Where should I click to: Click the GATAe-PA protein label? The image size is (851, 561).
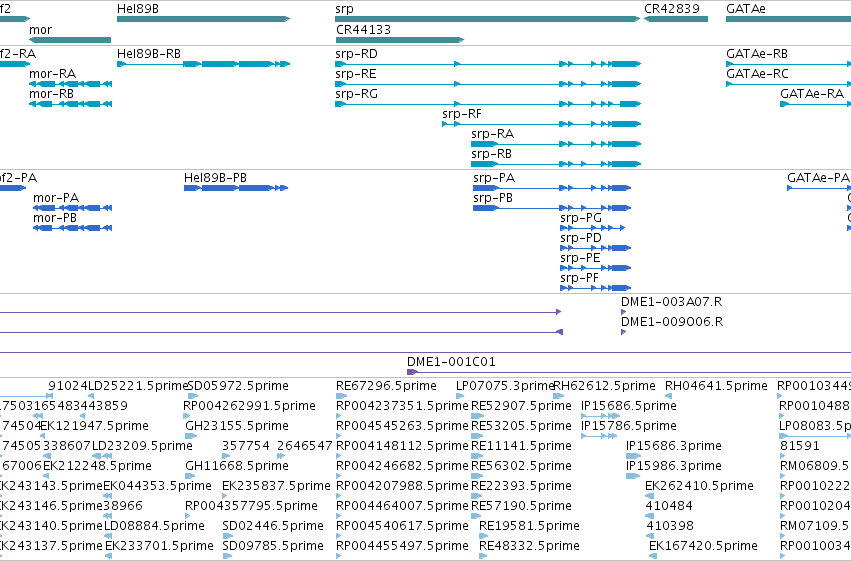click(818, 178)
